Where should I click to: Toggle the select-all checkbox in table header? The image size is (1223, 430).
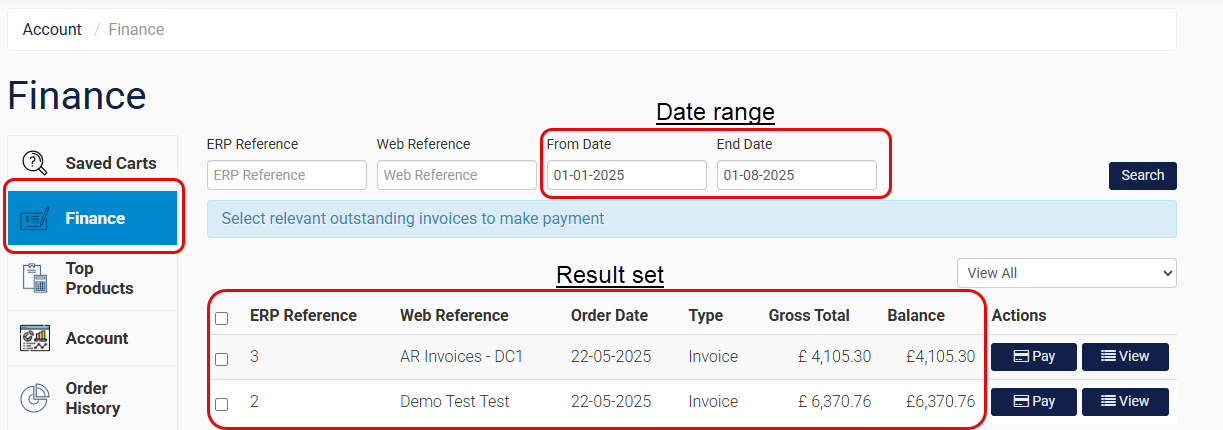(222, 318)
